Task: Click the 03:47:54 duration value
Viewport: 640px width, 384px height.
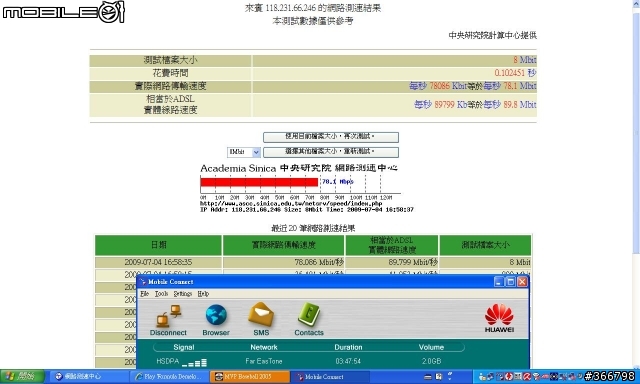Action: [348, 361]
